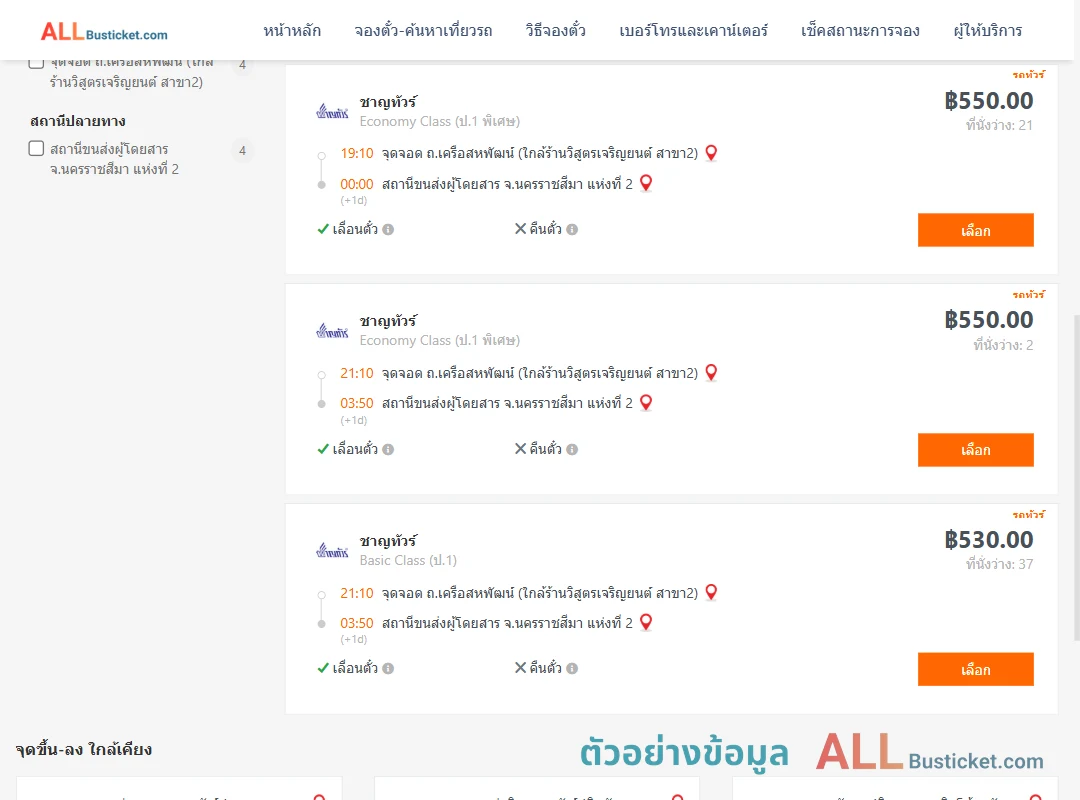Click the 00:00 arrival time
Image resolution: width=1080 pixels, height=800 pixels.
point(357,184)
